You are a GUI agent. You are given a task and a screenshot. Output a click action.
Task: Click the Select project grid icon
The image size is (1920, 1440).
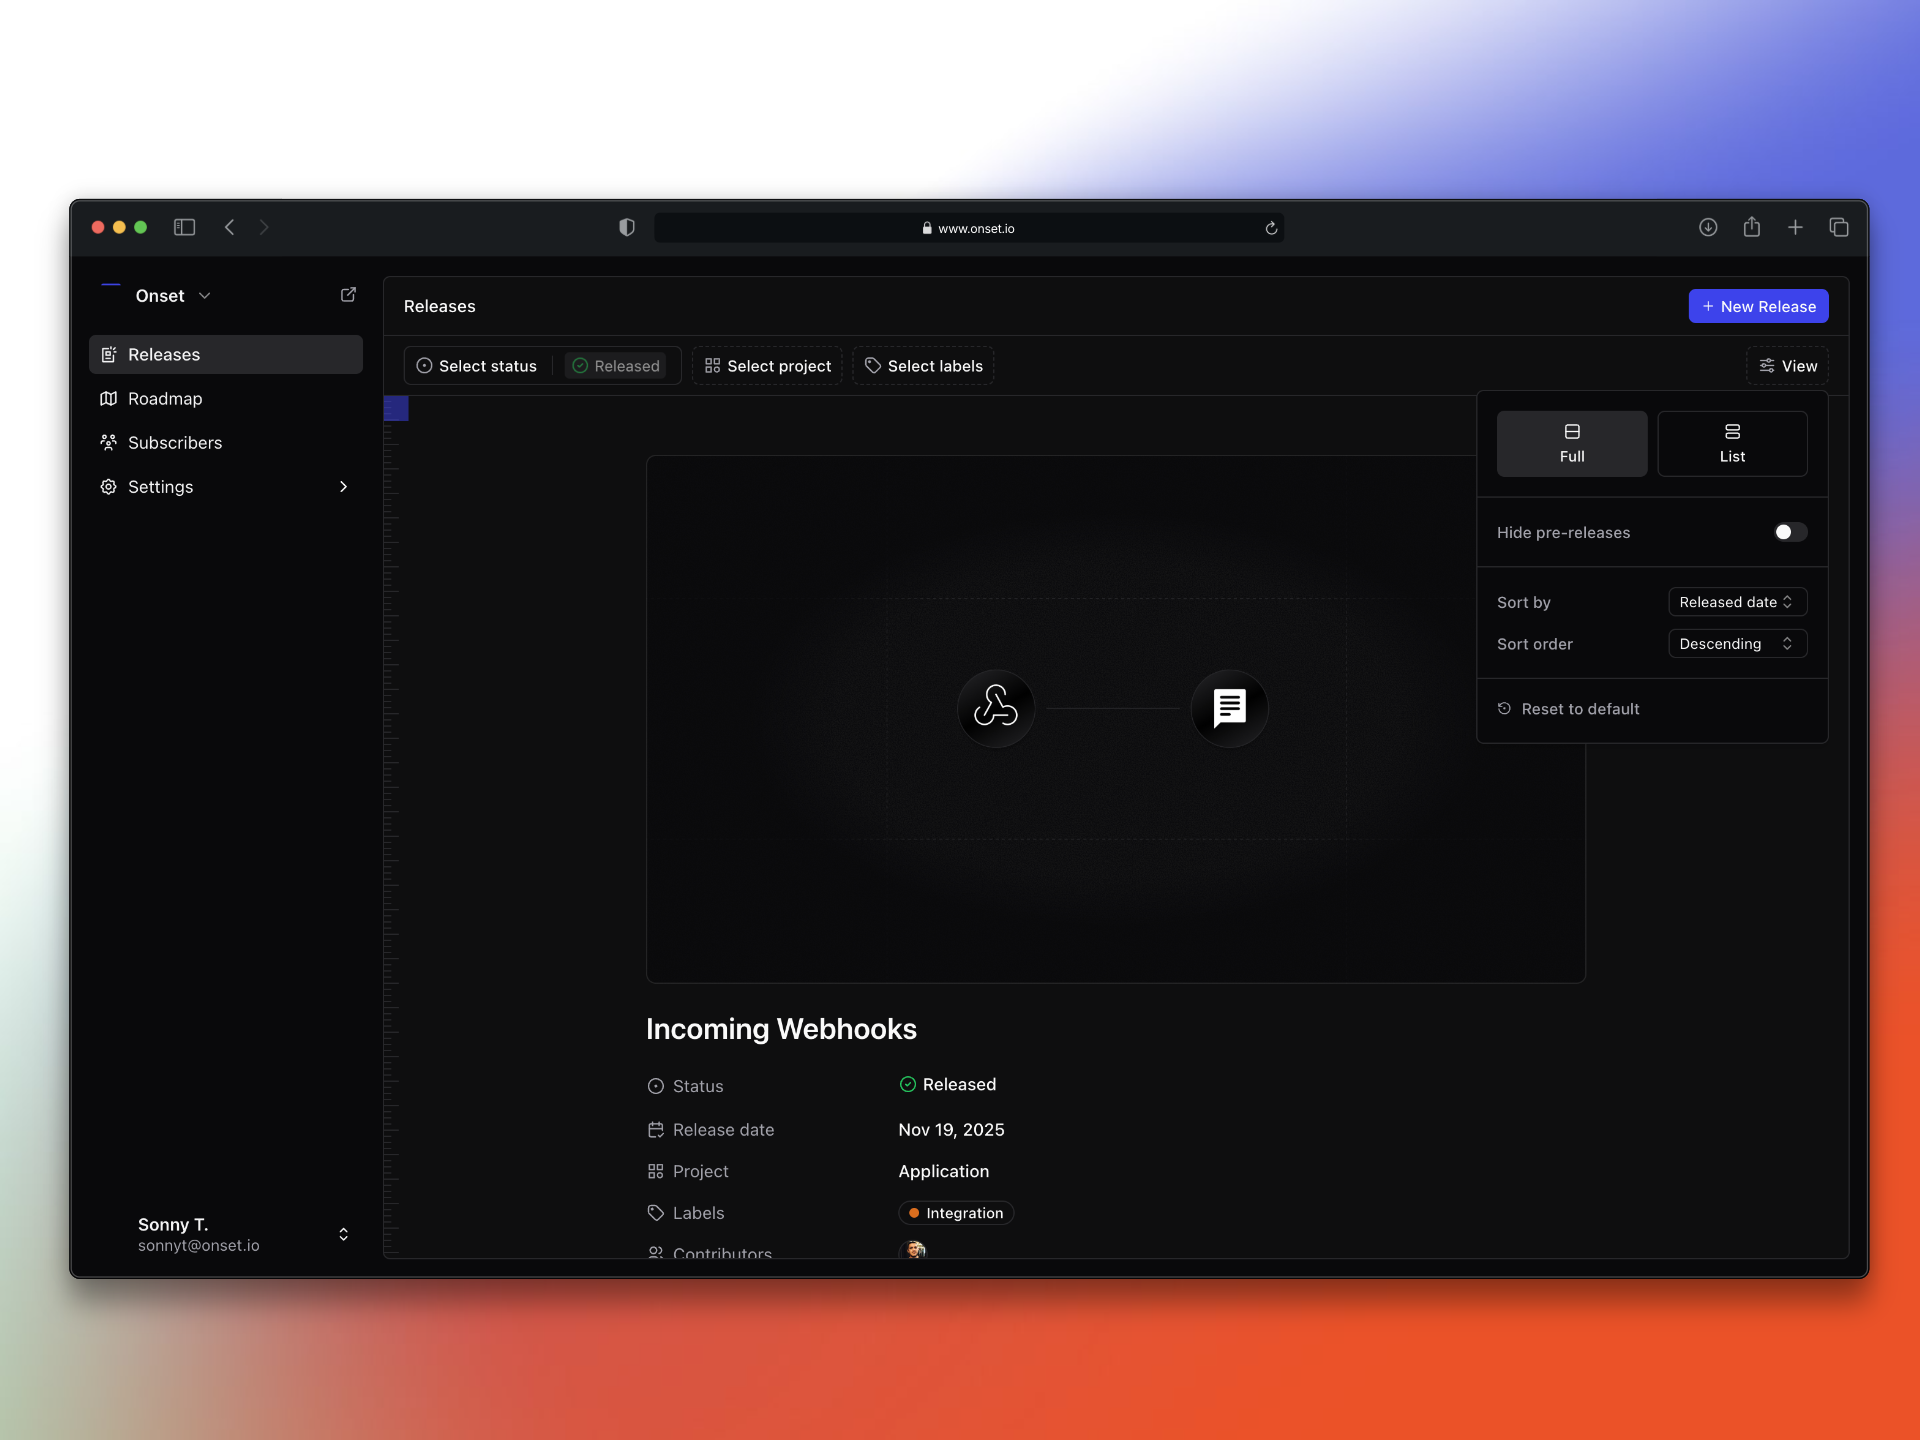point(712,365)
